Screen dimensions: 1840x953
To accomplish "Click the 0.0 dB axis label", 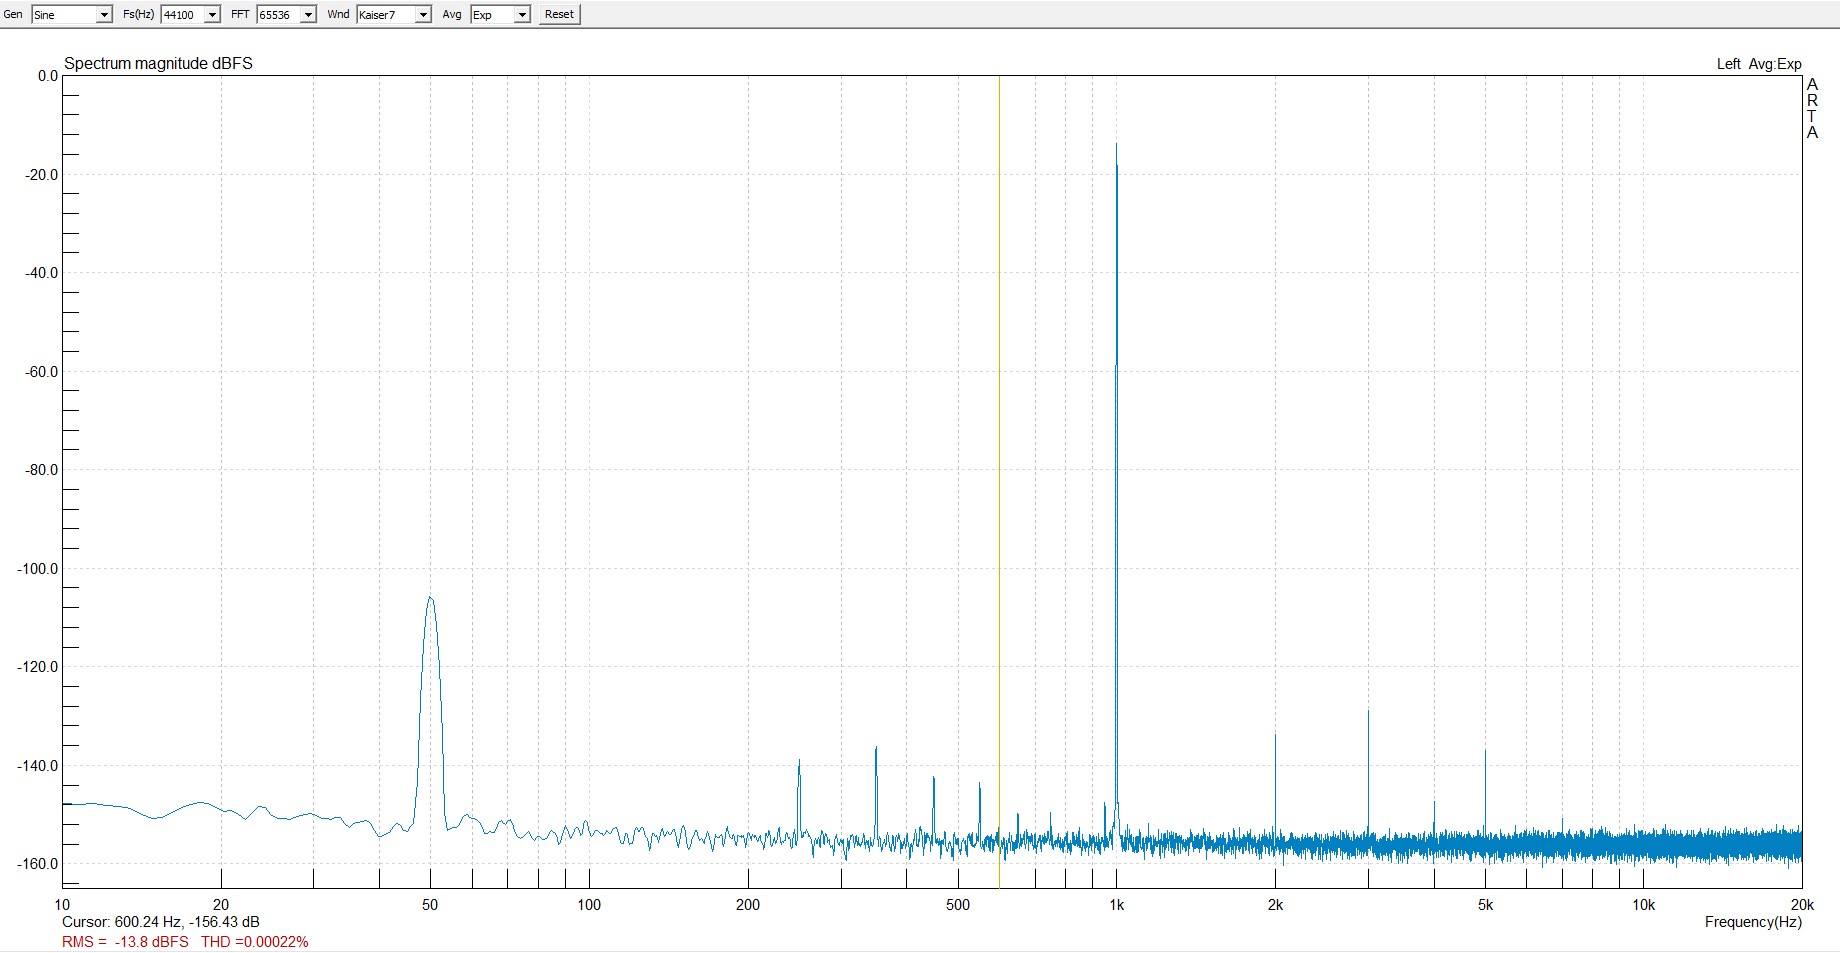I will pyautogui.click(x=47, y=76).
